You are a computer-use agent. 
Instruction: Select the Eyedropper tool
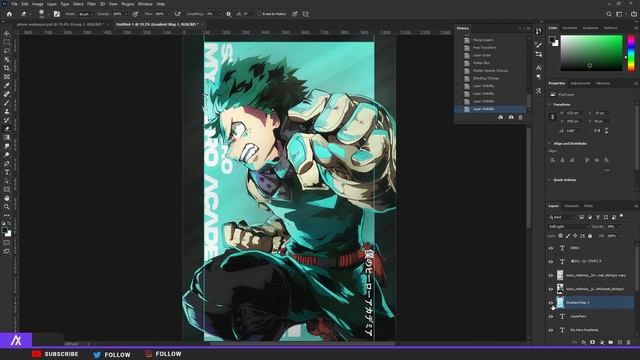coord(7,85)
